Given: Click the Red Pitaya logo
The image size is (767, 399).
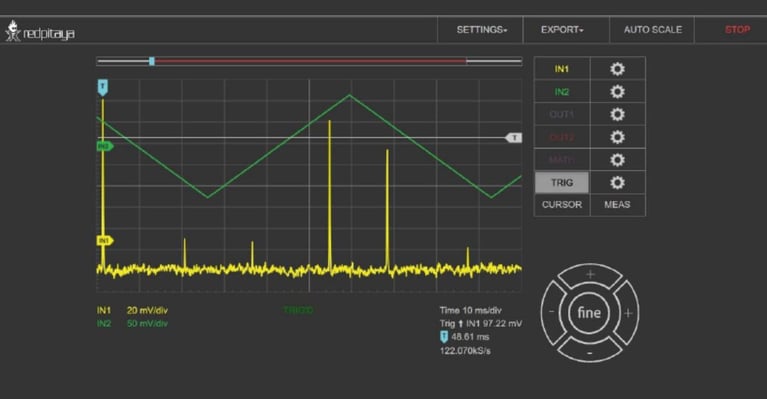Looking at the screenshot, I should pyautogui.click(x=40, y=31).
